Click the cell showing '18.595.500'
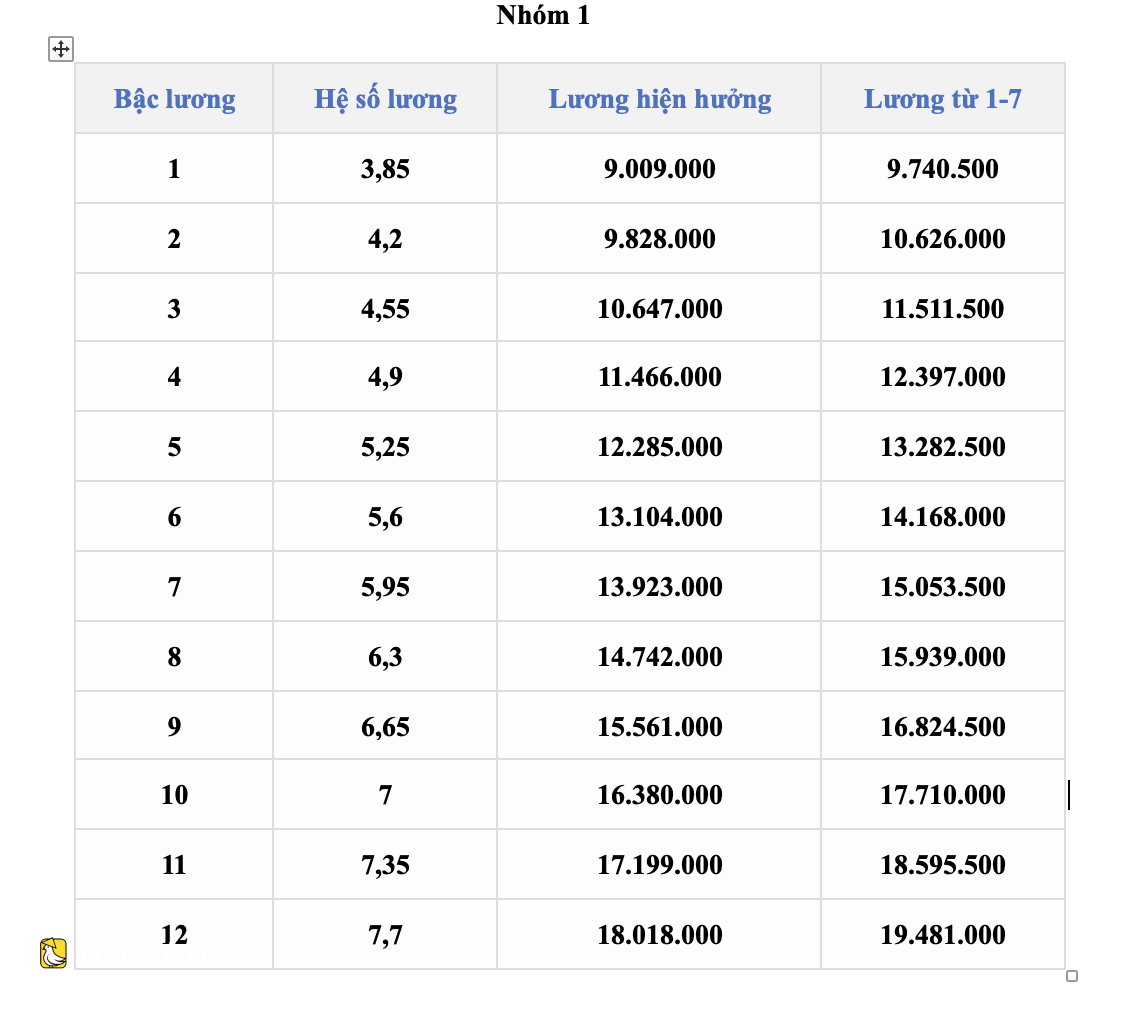 click(x=943, y=865)
